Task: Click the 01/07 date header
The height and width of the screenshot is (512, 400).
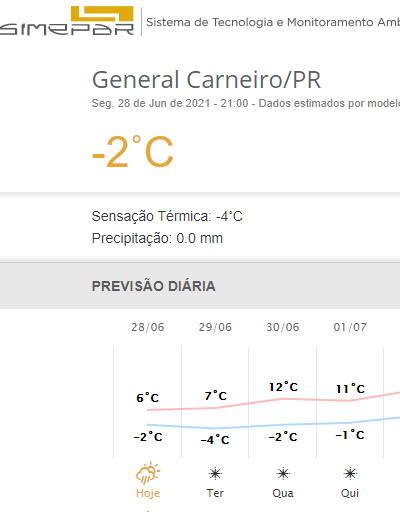Action: [350, 327]
